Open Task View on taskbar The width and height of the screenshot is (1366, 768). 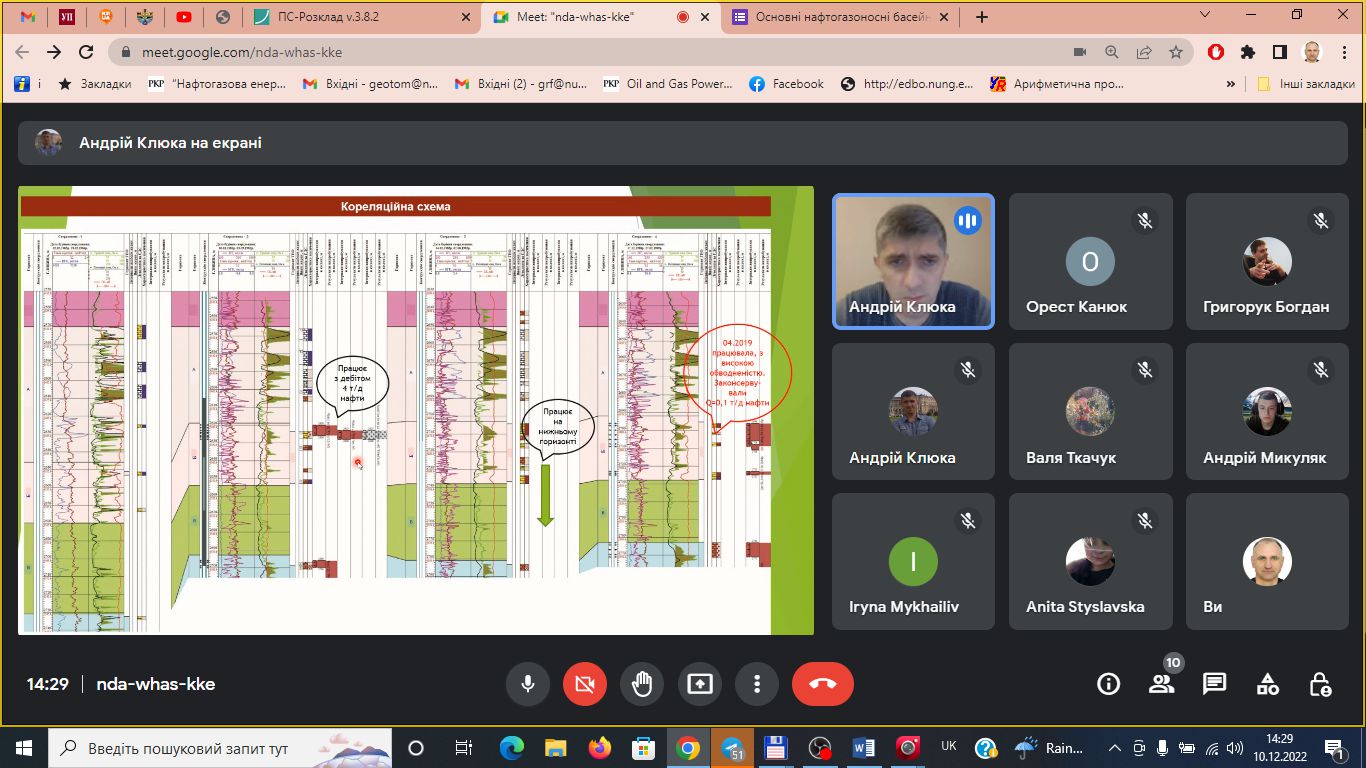(464, 747)
